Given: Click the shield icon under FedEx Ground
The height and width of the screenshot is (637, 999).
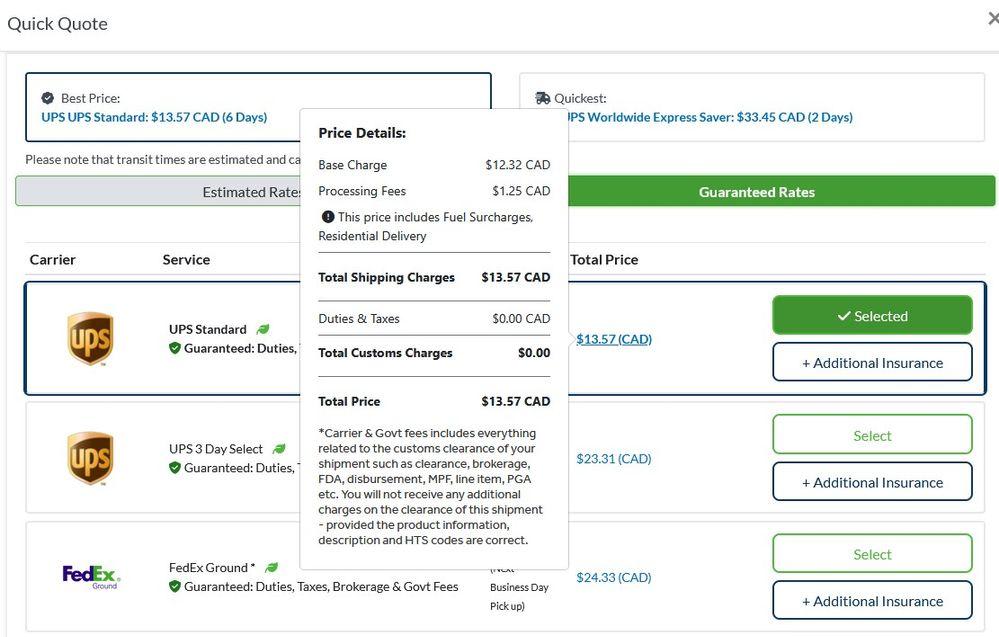Looking at the screenshot, I should click(175, 587).
